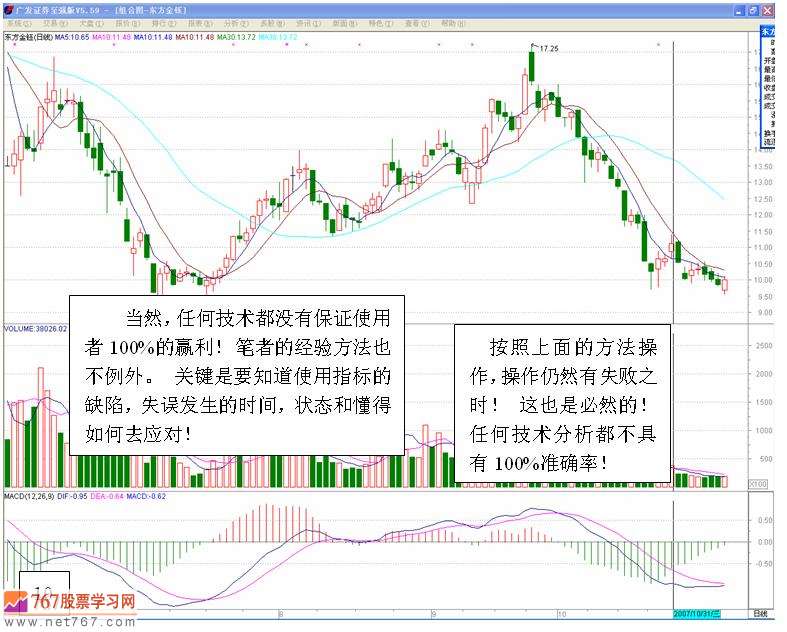Select the 东方金钰(日线) chart title label

pyautogui.click(x=29, y=37)
